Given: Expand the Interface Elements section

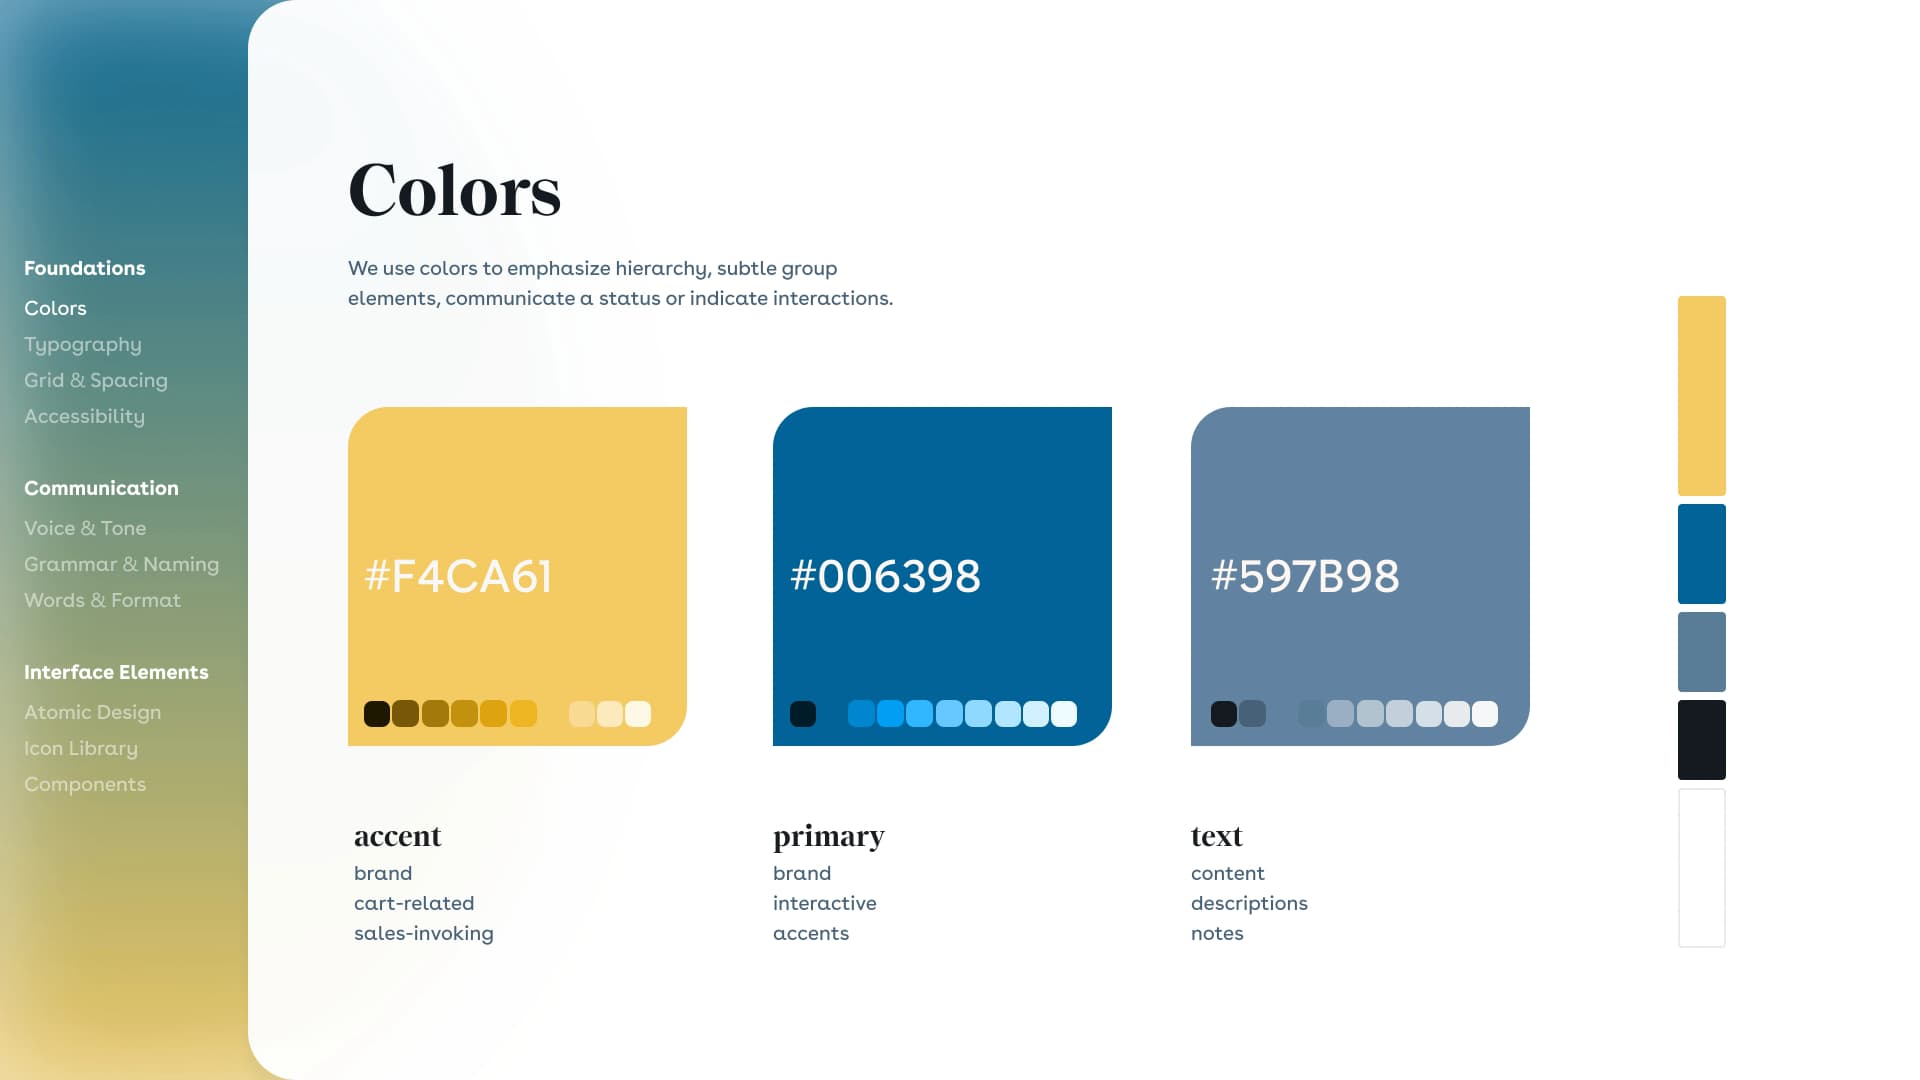Looking at the screenshot, I should point(116,671).
